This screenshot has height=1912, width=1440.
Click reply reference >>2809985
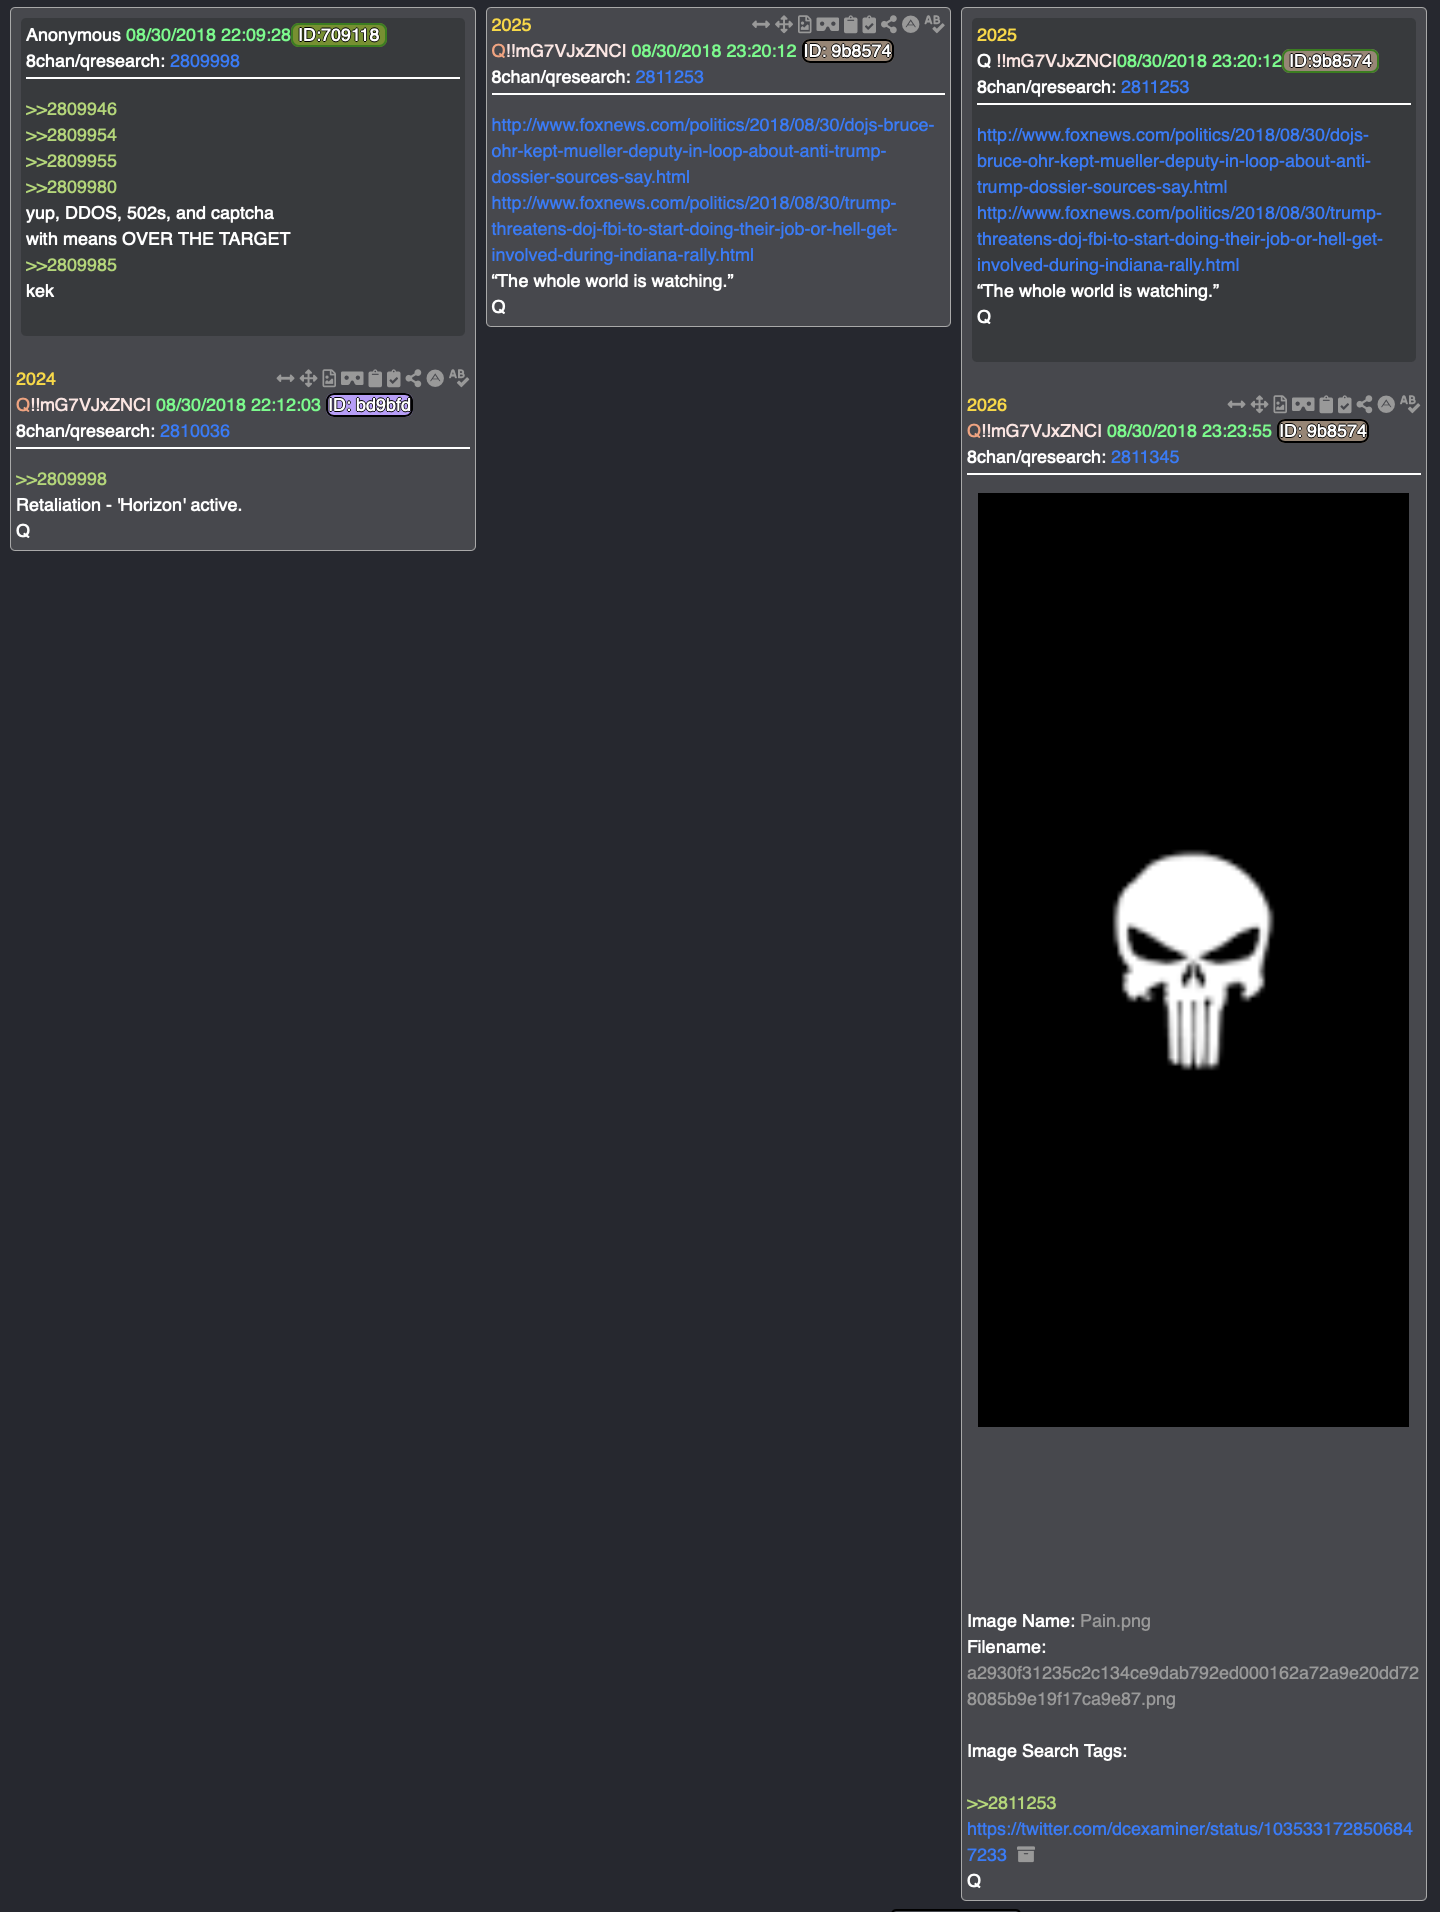(71, 265)
